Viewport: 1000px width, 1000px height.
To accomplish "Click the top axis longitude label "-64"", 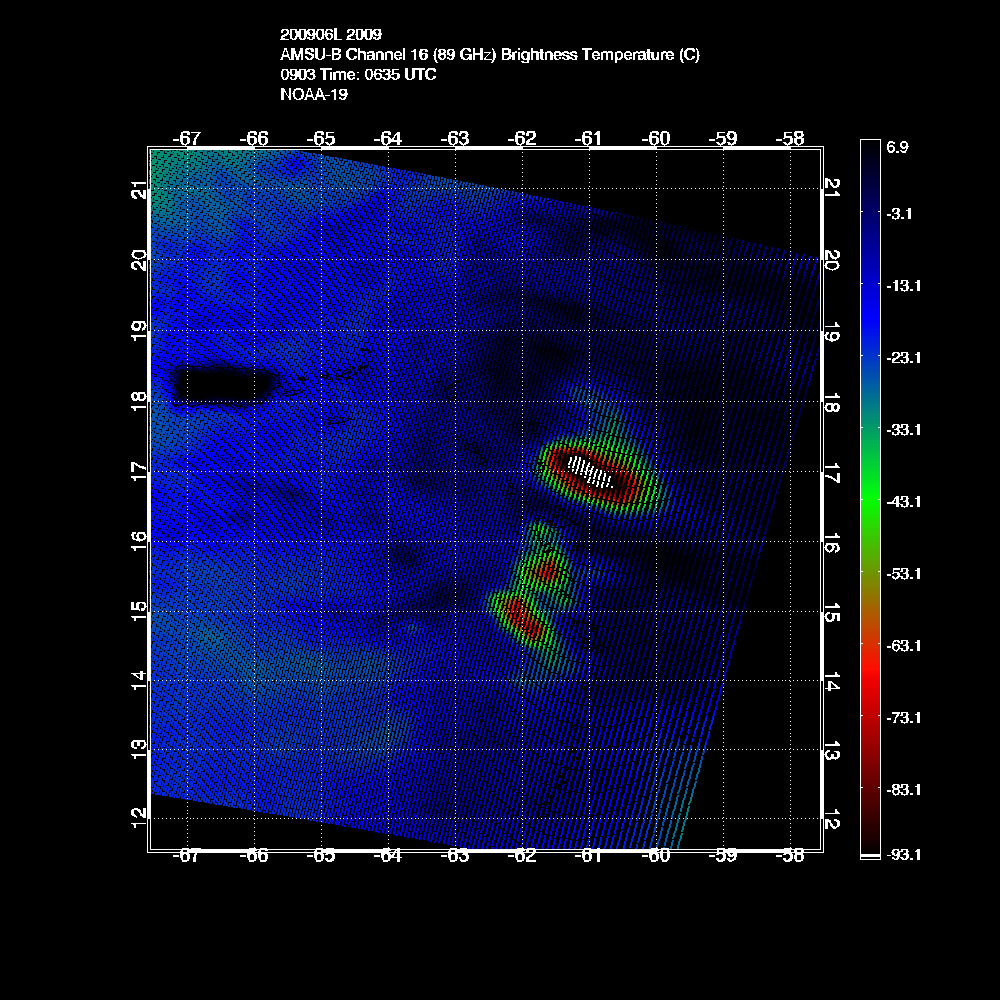I will (x=388, y=138).
